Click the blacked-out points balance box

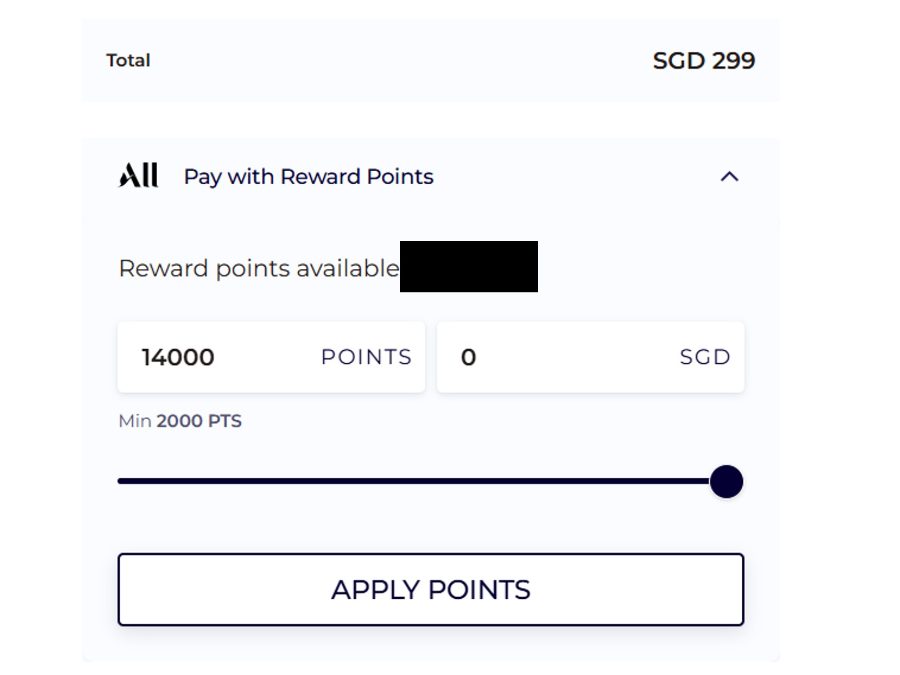tap(468, 266)
